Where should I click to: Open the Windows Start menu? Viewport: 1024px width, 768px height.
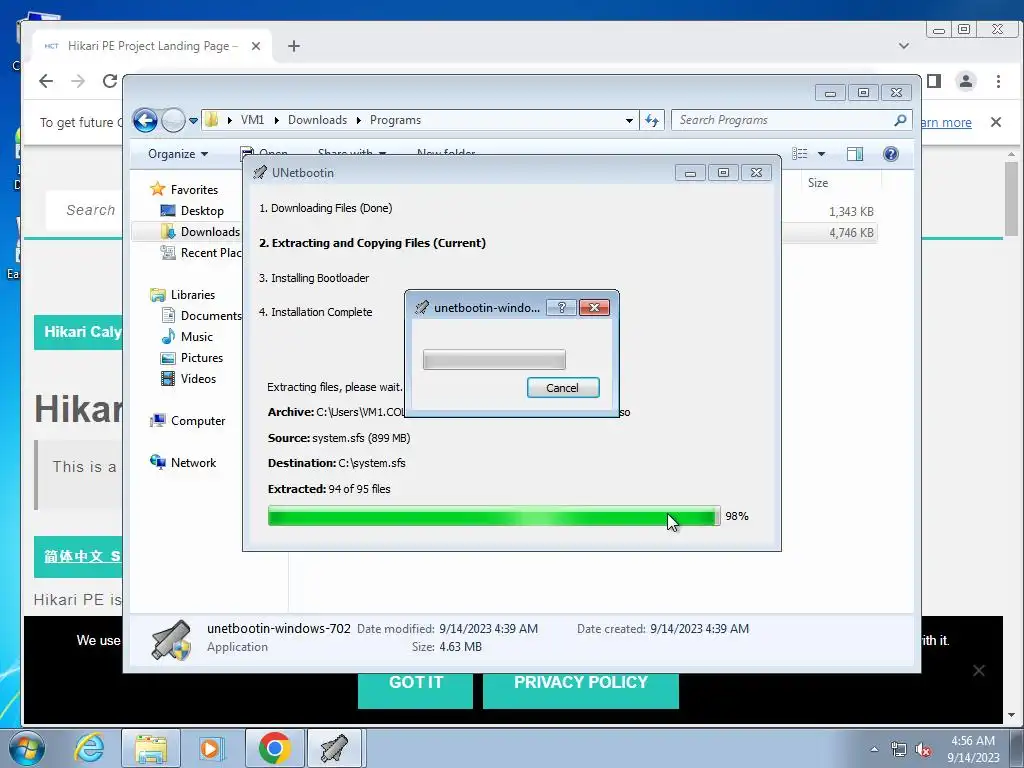[27, 748]
